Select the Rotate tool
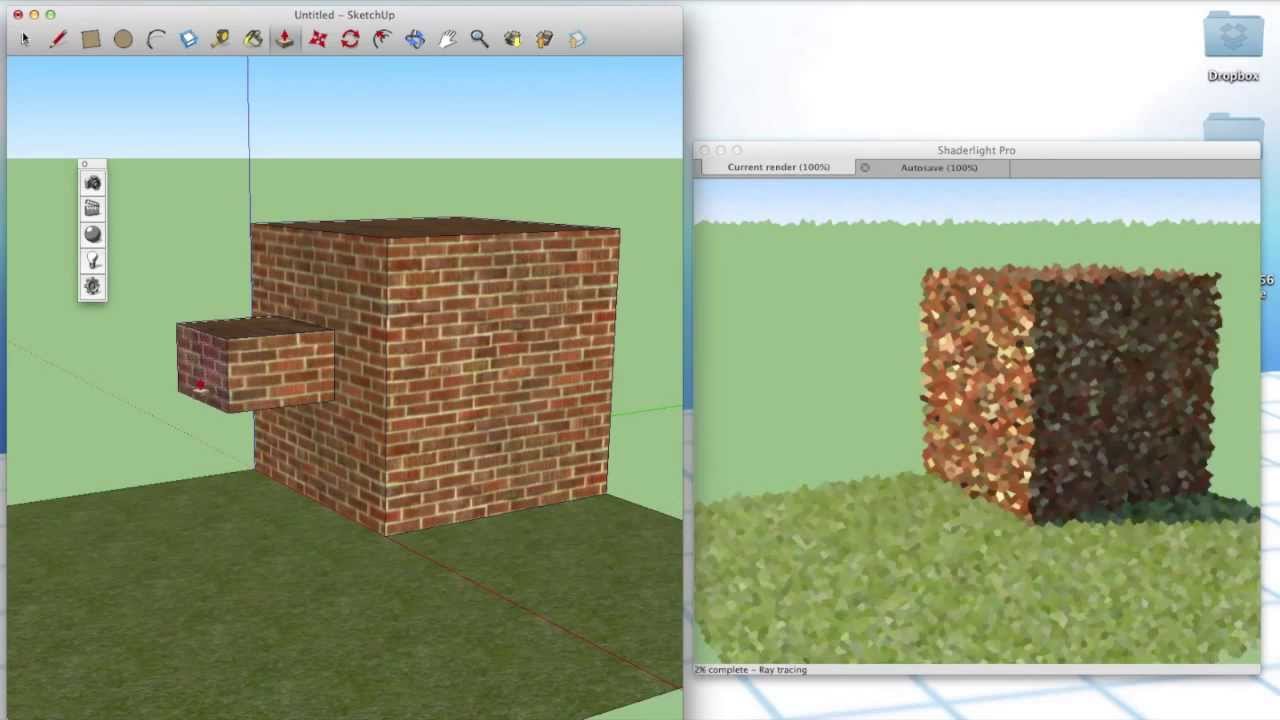This screenshot has height=720, width=1280. pyautogui.click(x=350, y=39)
